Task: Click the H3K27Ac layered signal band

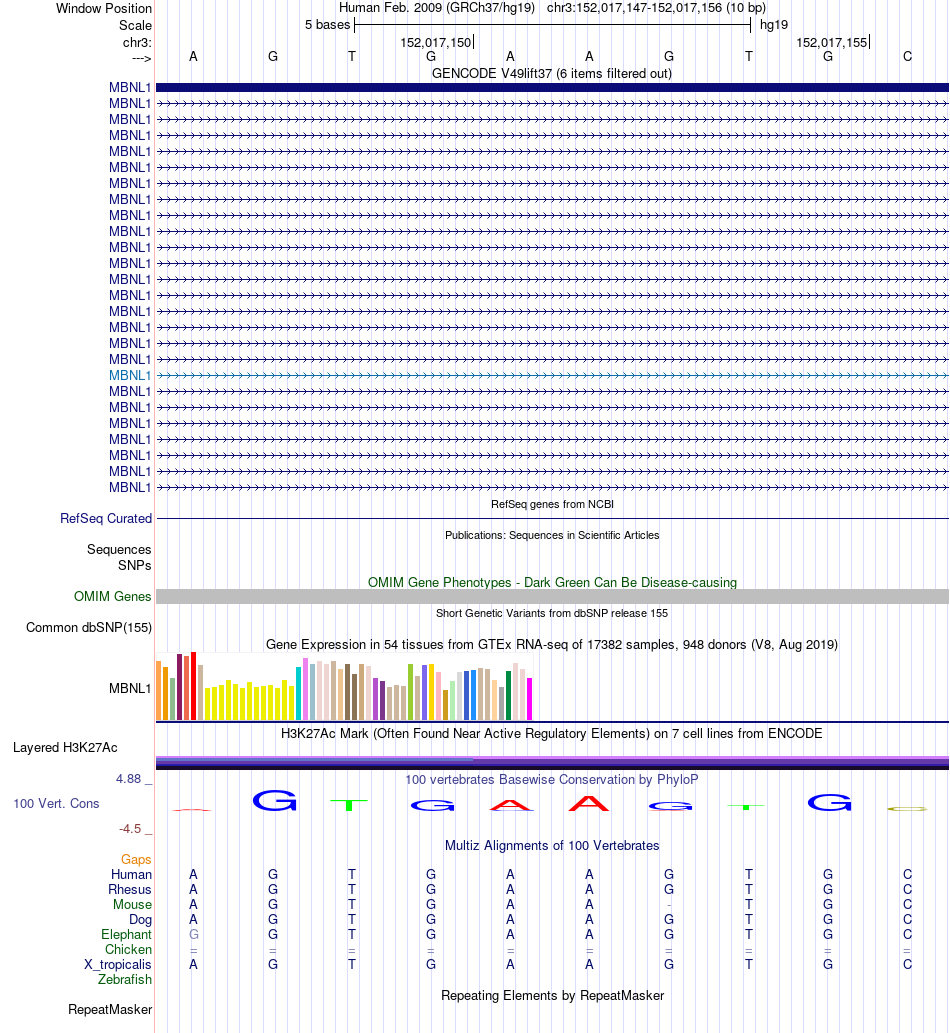Action: (552, 763)
